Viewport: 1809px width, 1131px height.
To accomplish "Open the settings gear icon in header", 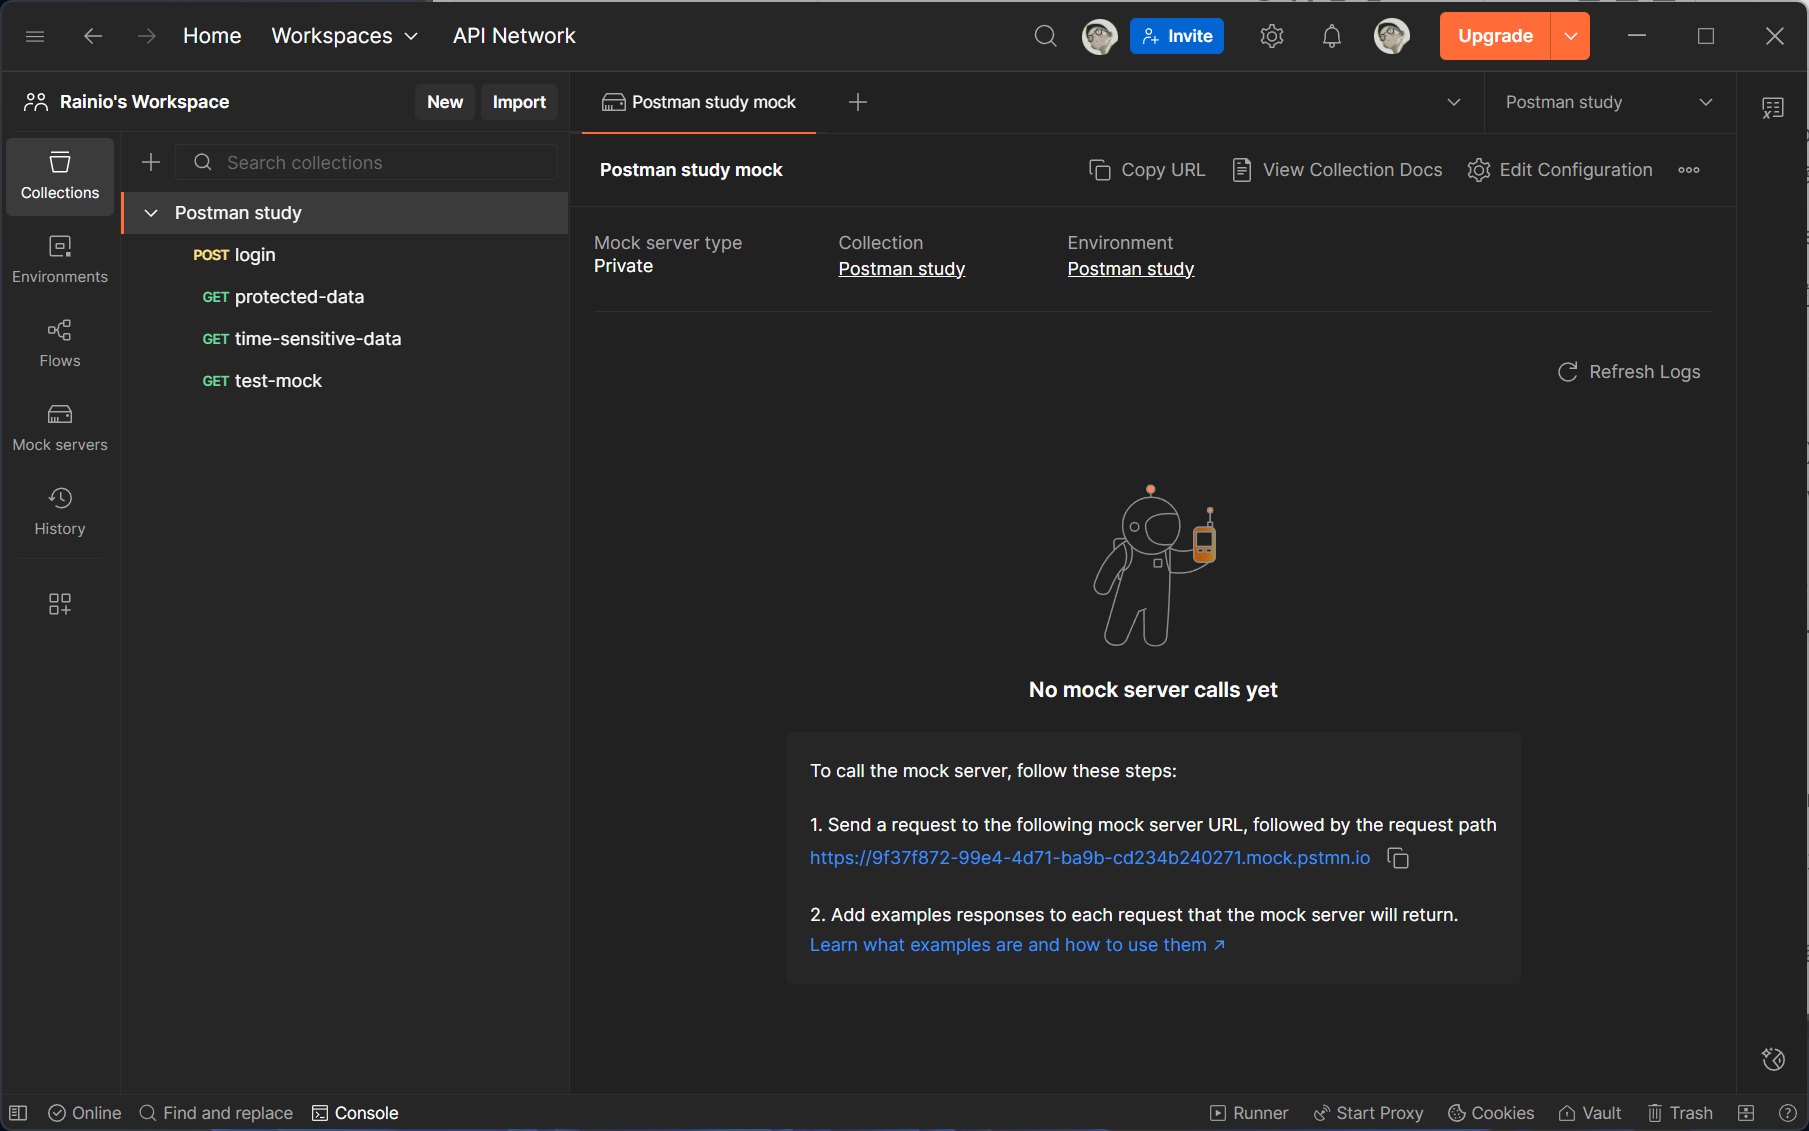I will [1271, 36].
